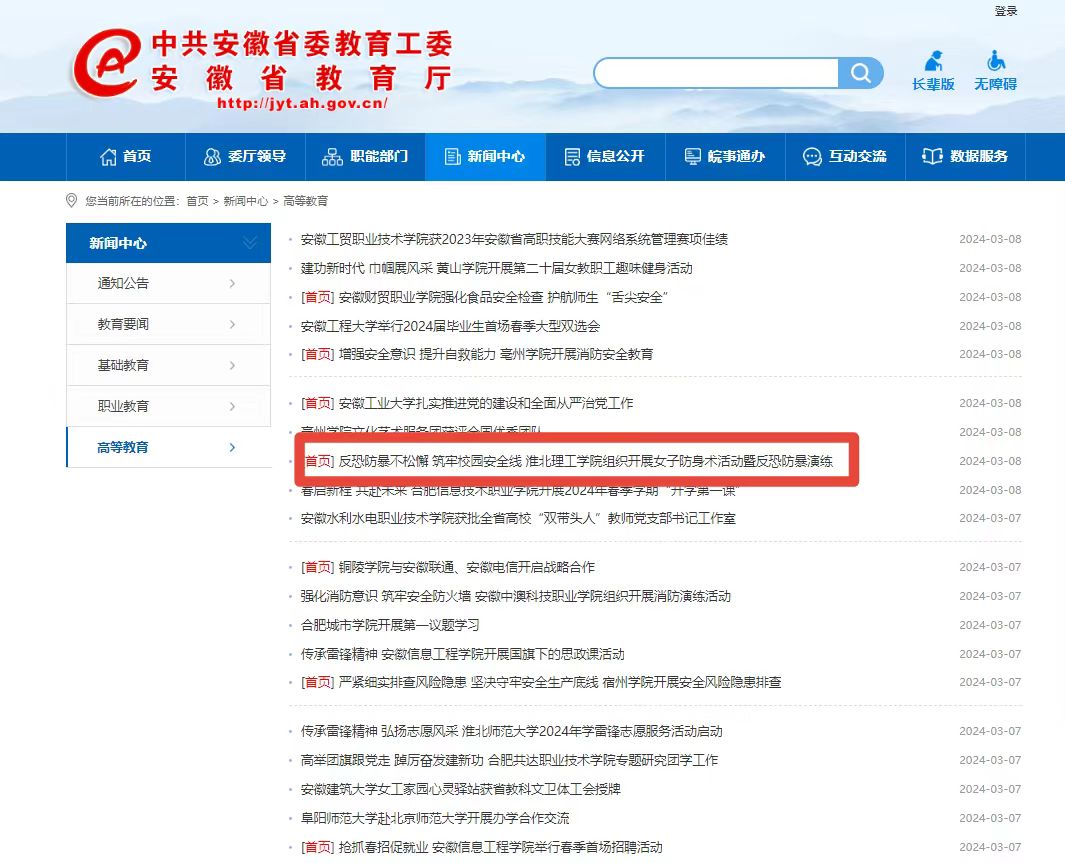Click 新闻中心 in the breadcrumb path
1065x863 pixels.
245,201
